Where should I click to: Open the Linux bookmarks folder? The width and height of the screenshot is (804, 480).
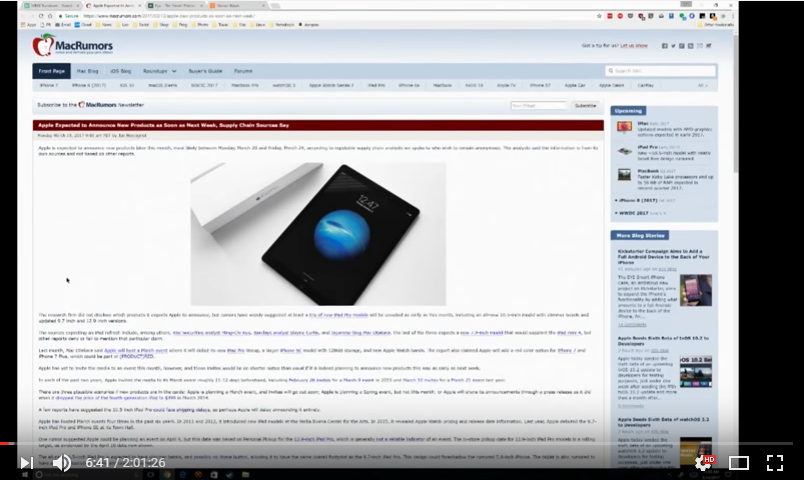coord(258,25)
